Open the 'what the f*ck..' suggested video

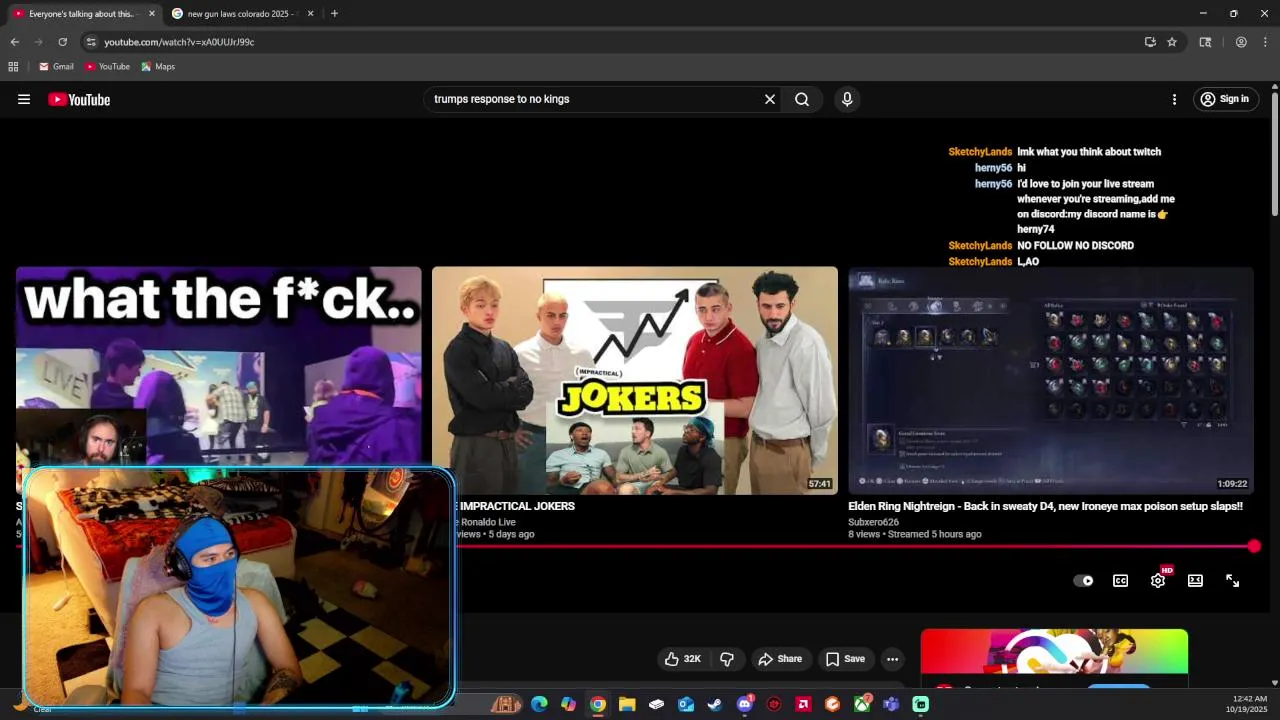pyautogui.click(x=219, y=365)
